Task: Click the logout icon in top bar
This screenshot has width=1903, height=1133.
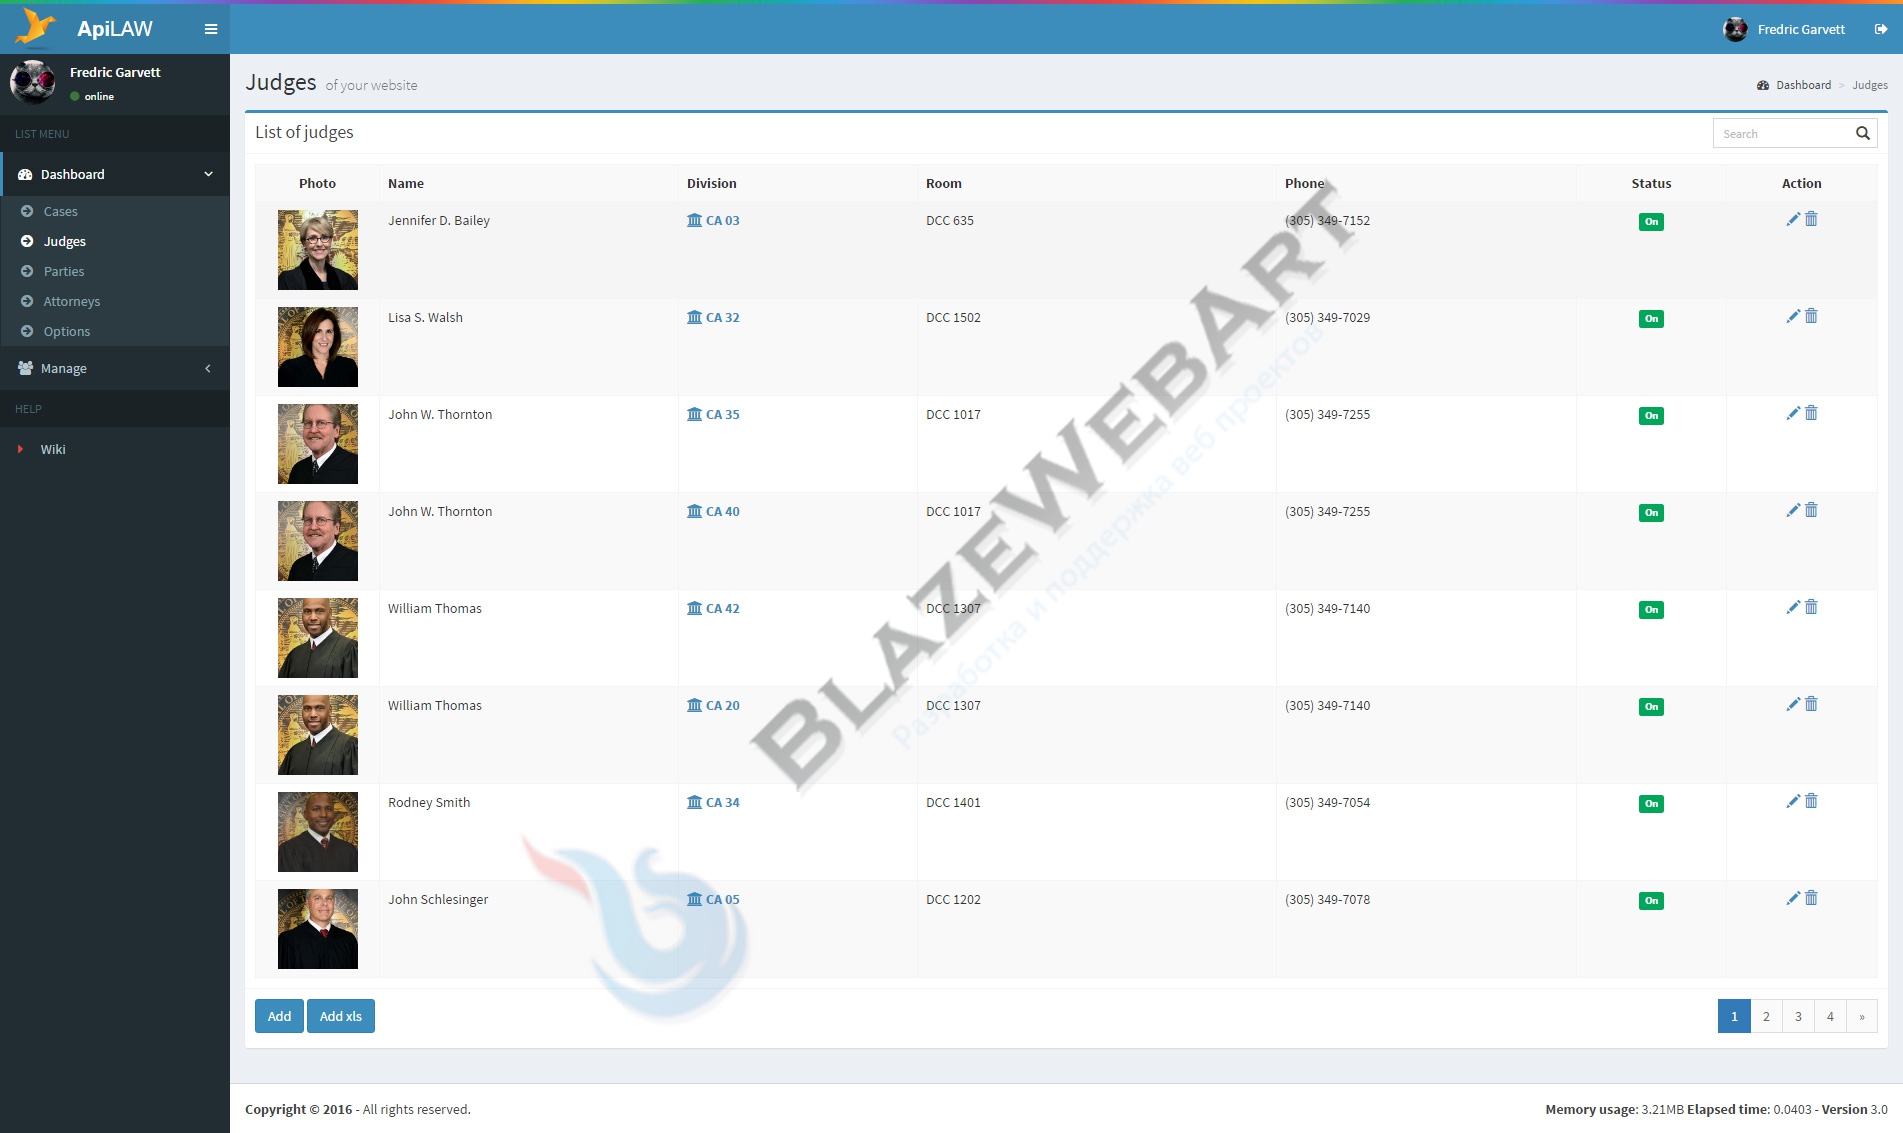Action: 1880,29
